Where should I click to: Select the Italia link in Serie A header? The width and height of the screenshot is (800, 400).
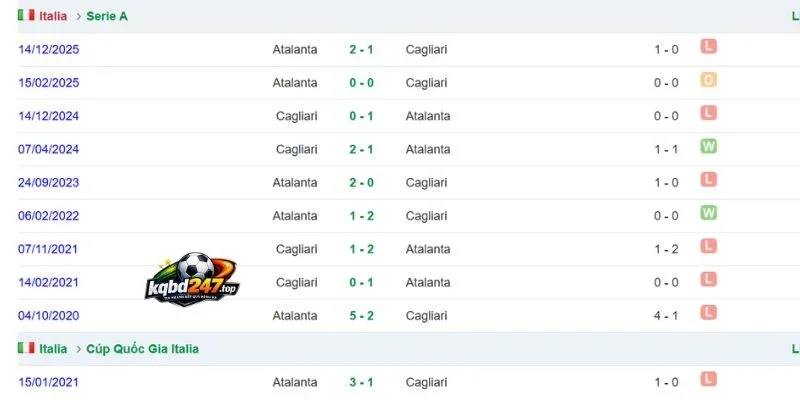coord(53,16)
